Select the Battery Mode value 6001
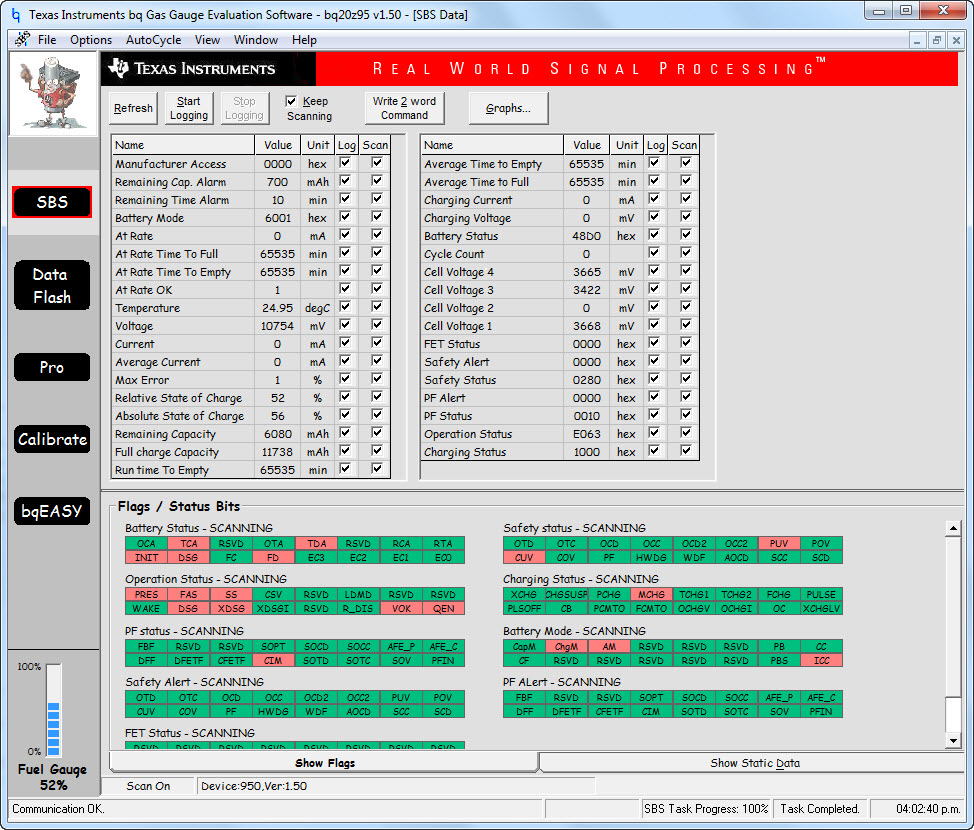This screenshot has width=974, height=830. click(x=277, y=218)
